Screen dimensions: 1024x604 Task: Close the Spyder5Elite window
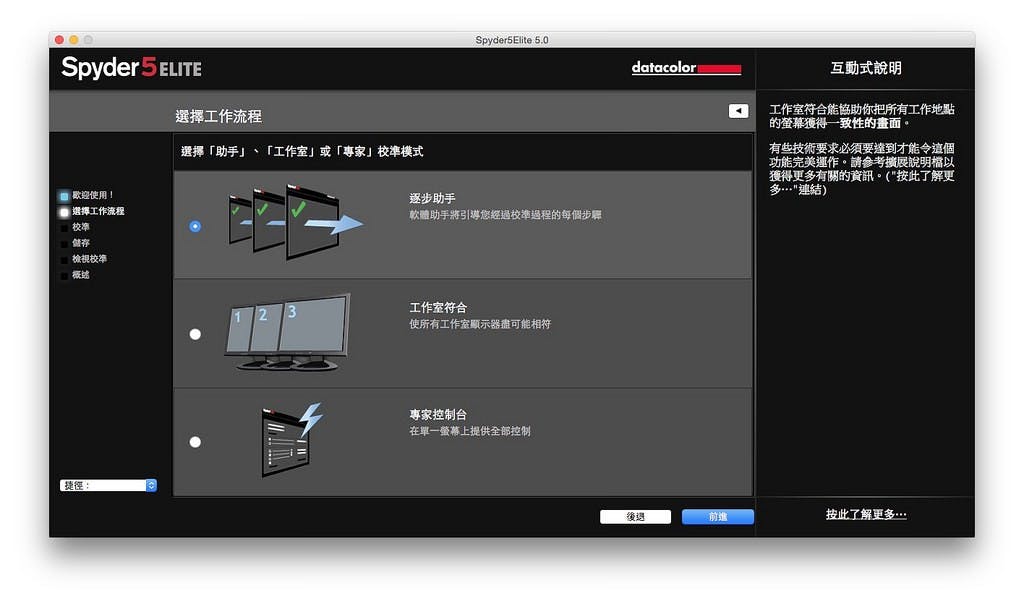59,40
